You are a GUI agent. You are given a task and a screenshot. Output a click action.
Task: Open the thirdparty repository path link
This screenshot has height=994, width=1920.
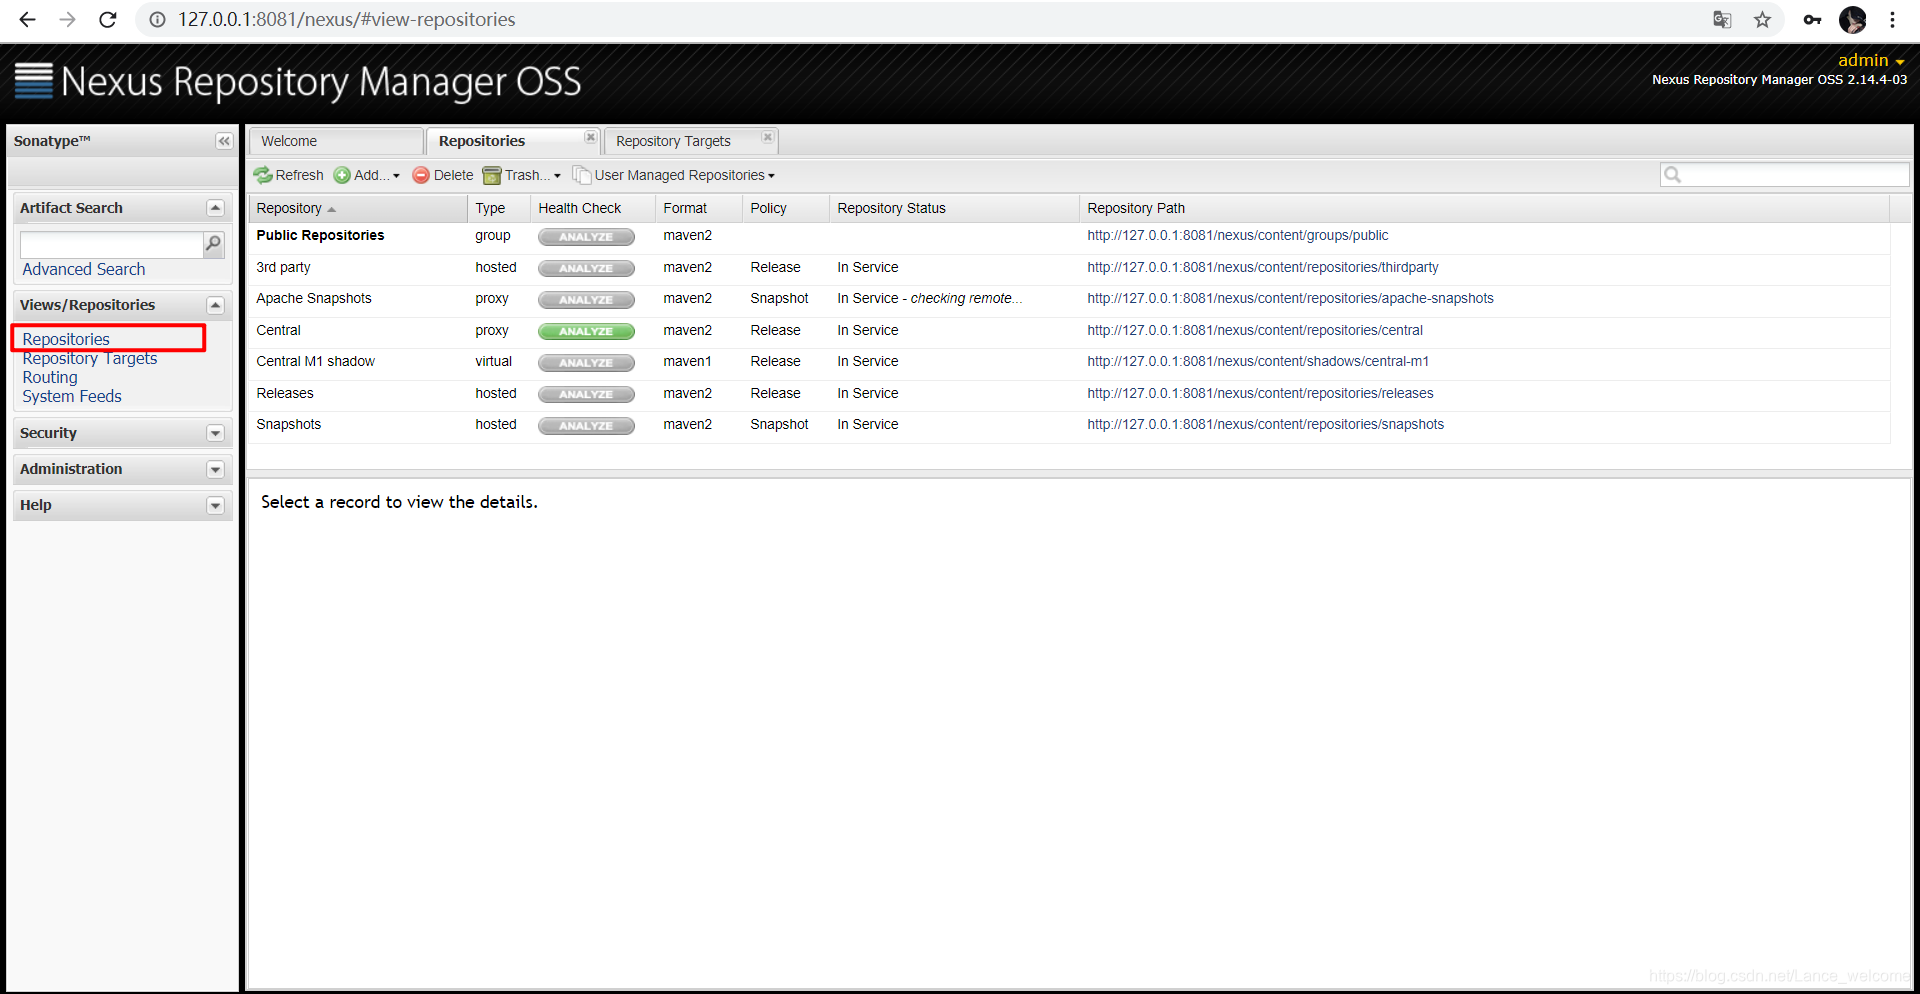(1263, 267)
